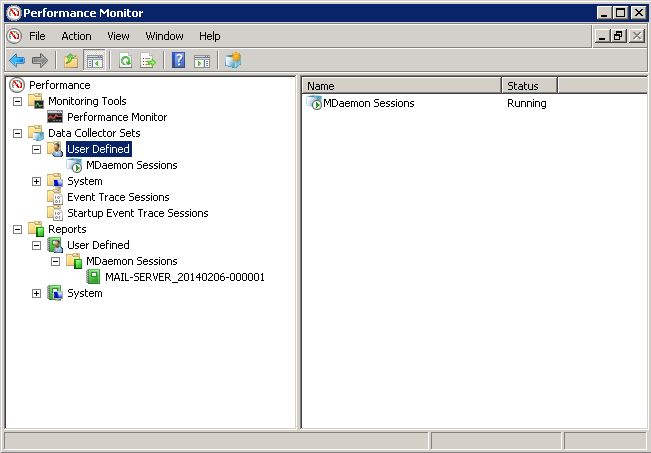
Task: Click the Monitoring Tools folder icon
Action: coord(36,101)
